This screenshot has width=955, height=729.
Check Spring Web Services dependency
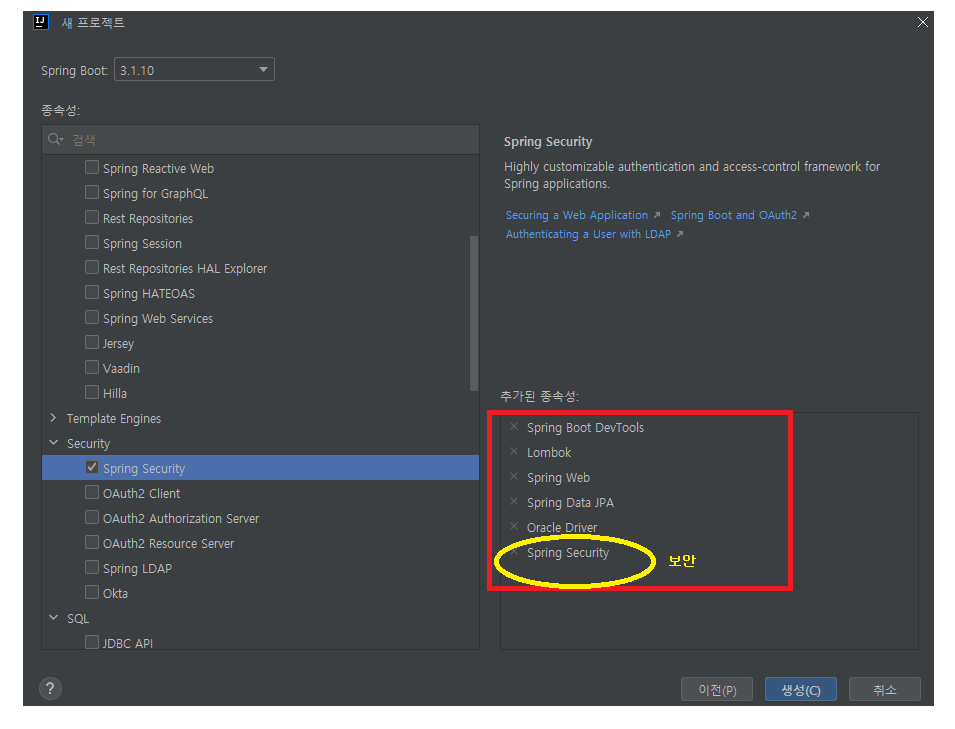(92, 317)
